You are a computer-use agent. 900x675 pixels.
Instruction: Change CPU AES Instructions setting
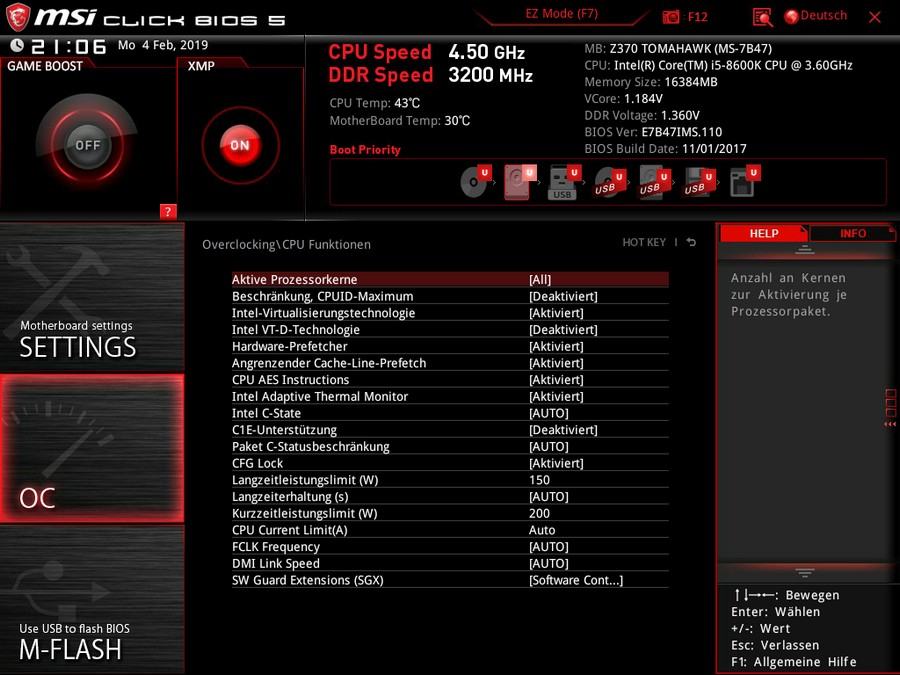(x=450, y=379)
